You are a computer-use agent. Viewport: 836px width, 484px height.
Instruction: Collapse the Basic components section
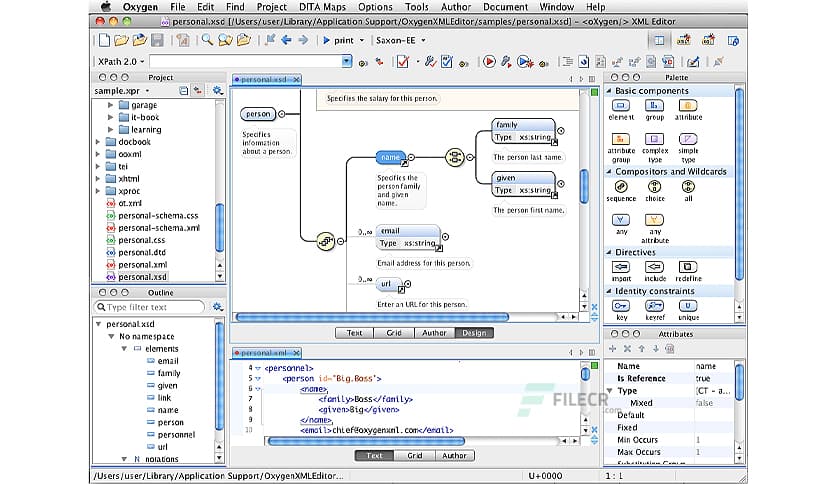[x=609, y=91]
